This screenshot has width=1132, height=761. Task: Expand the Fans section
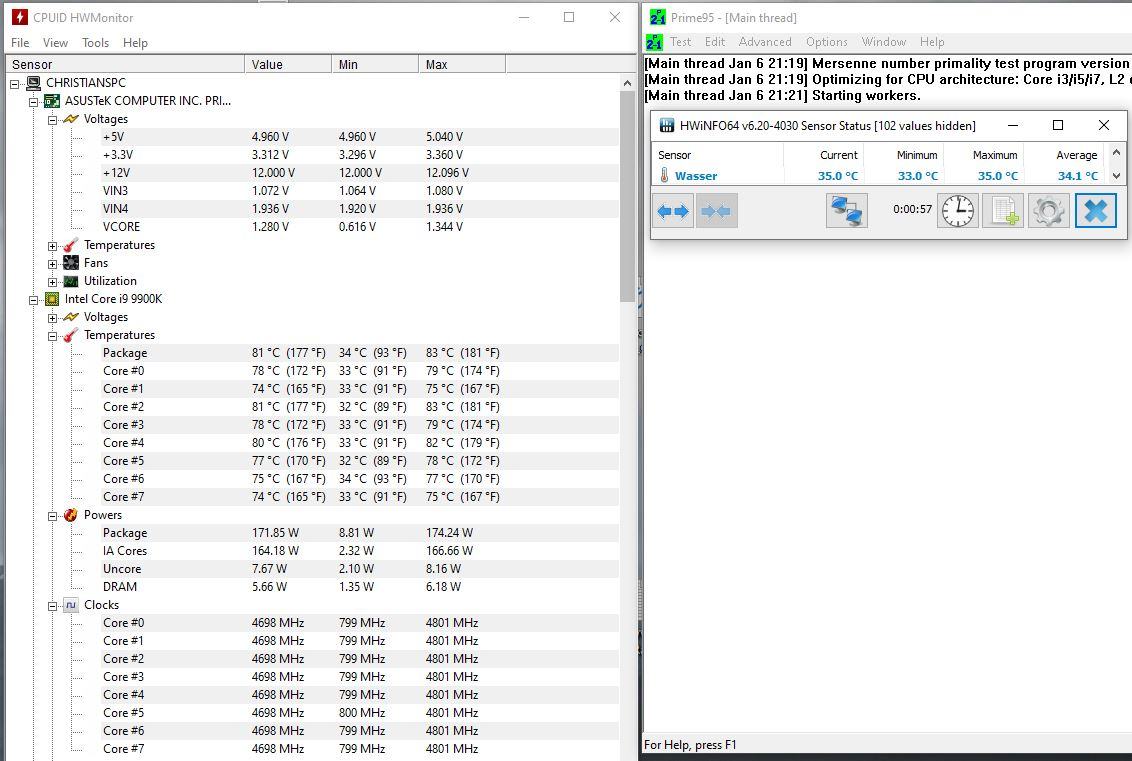coord(52,264)
